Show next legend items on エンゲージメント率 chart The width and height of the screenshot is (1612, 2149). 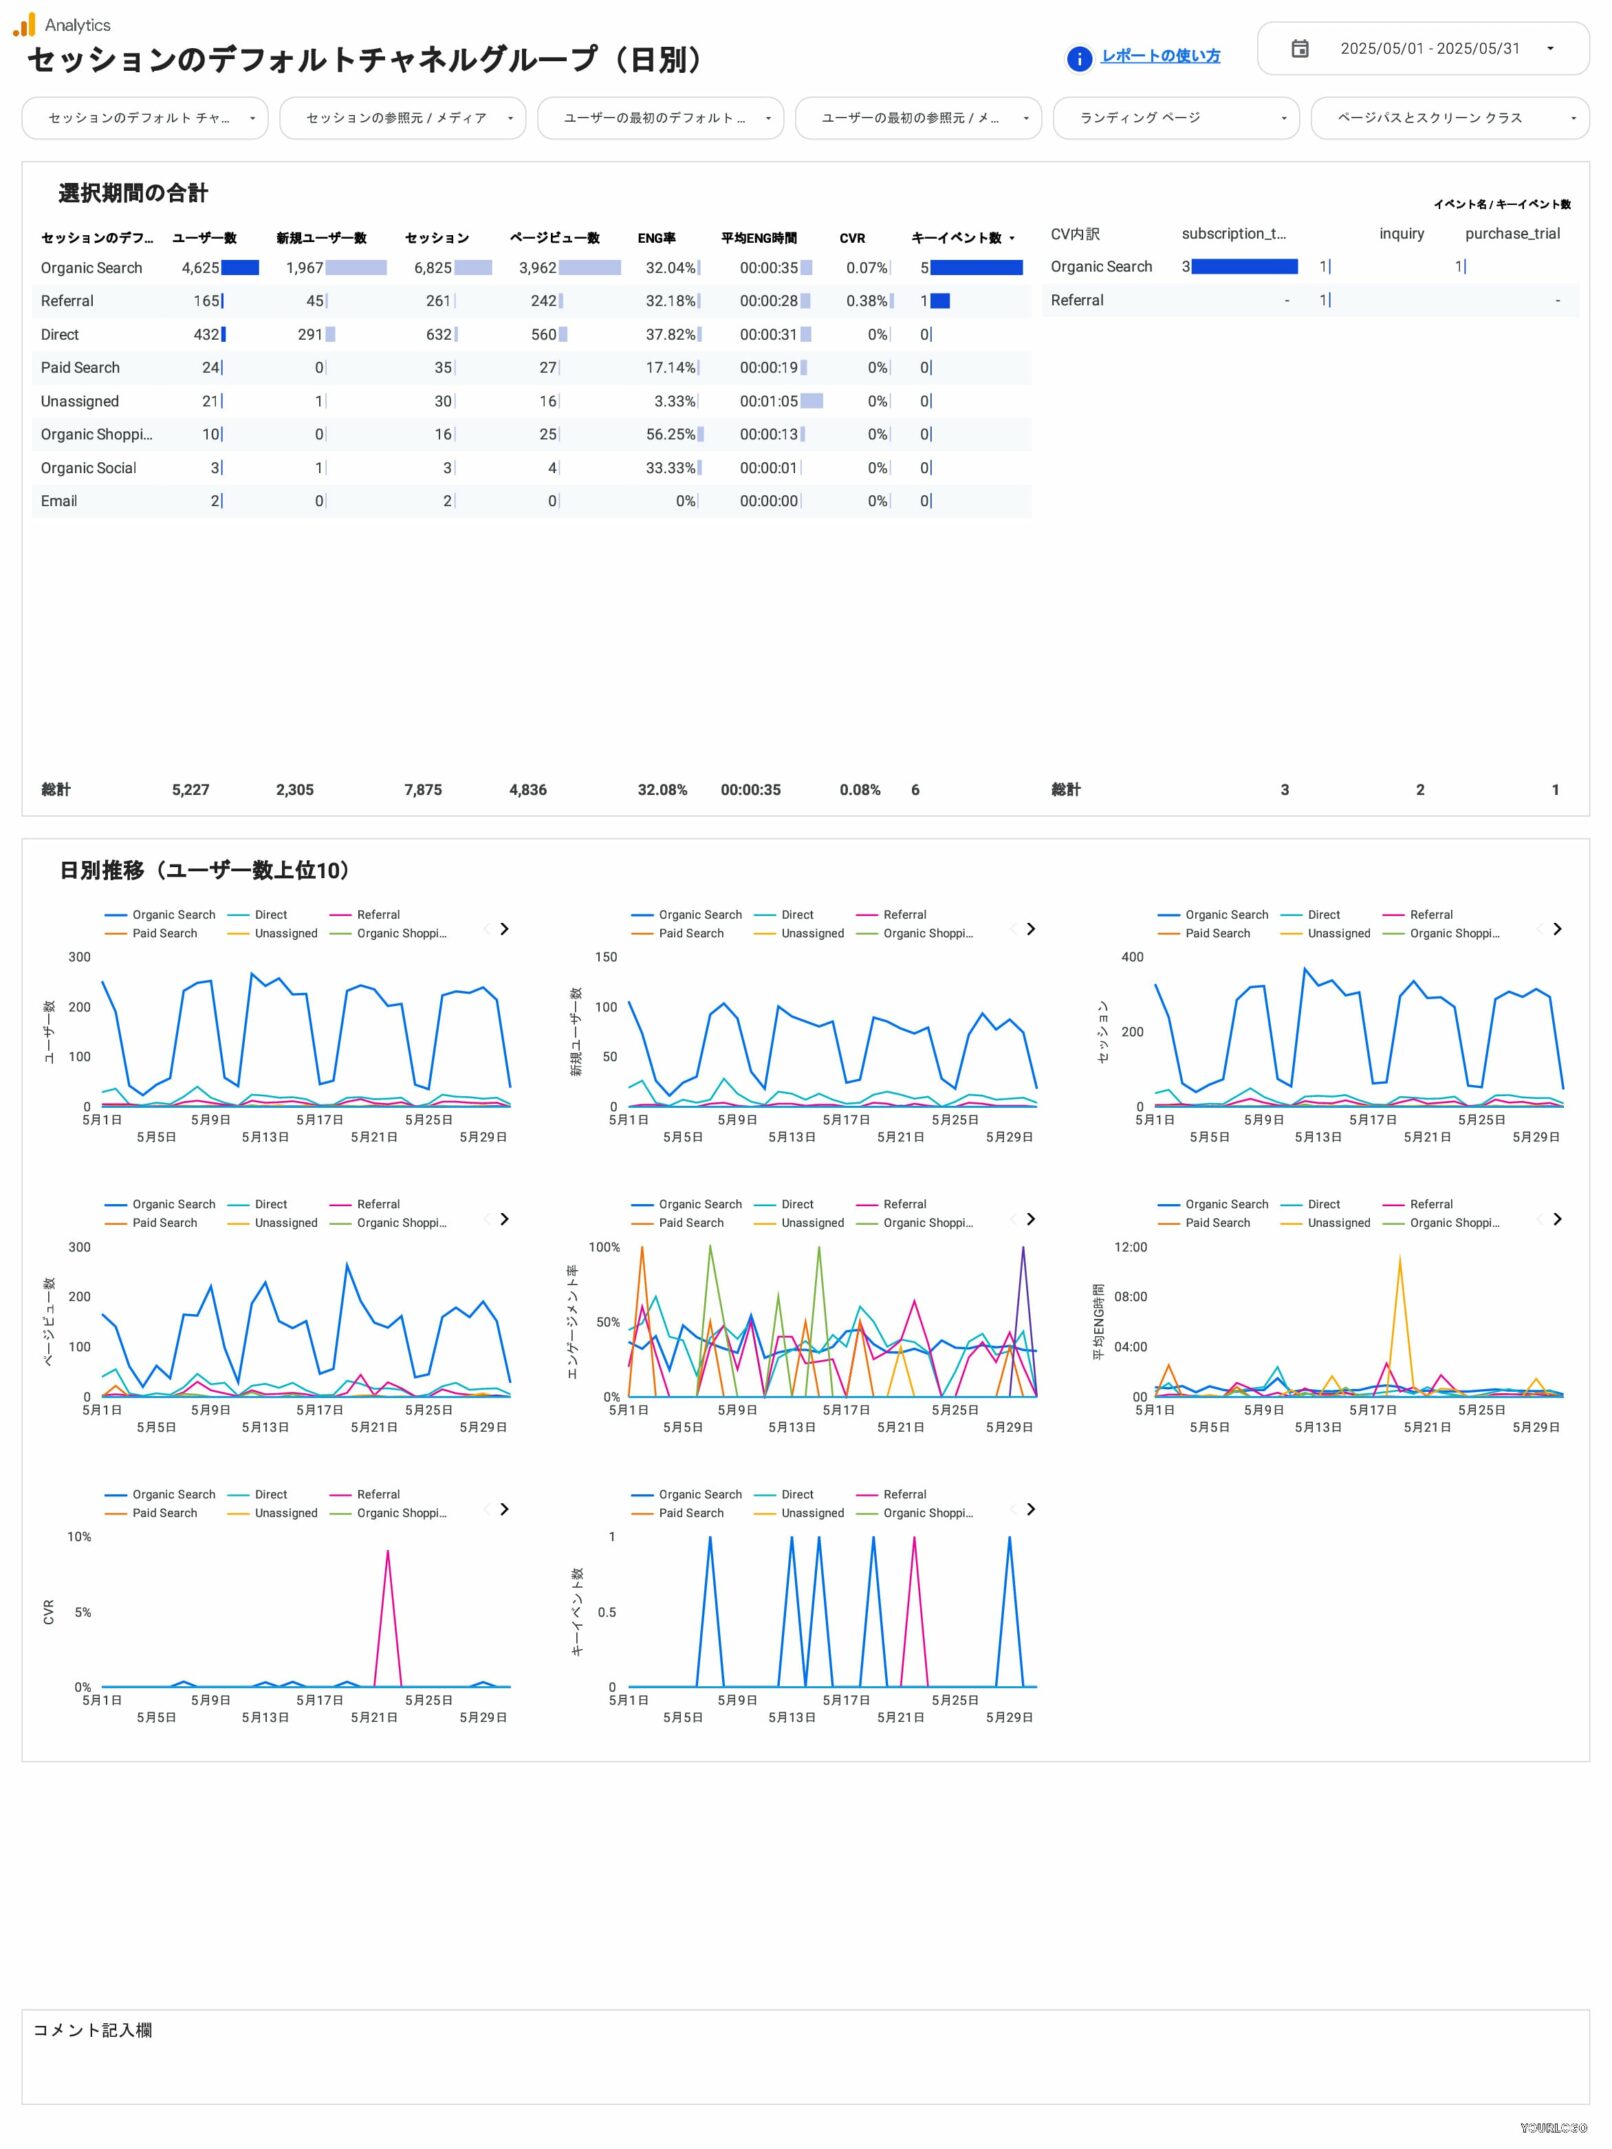coord(1031,1220)
